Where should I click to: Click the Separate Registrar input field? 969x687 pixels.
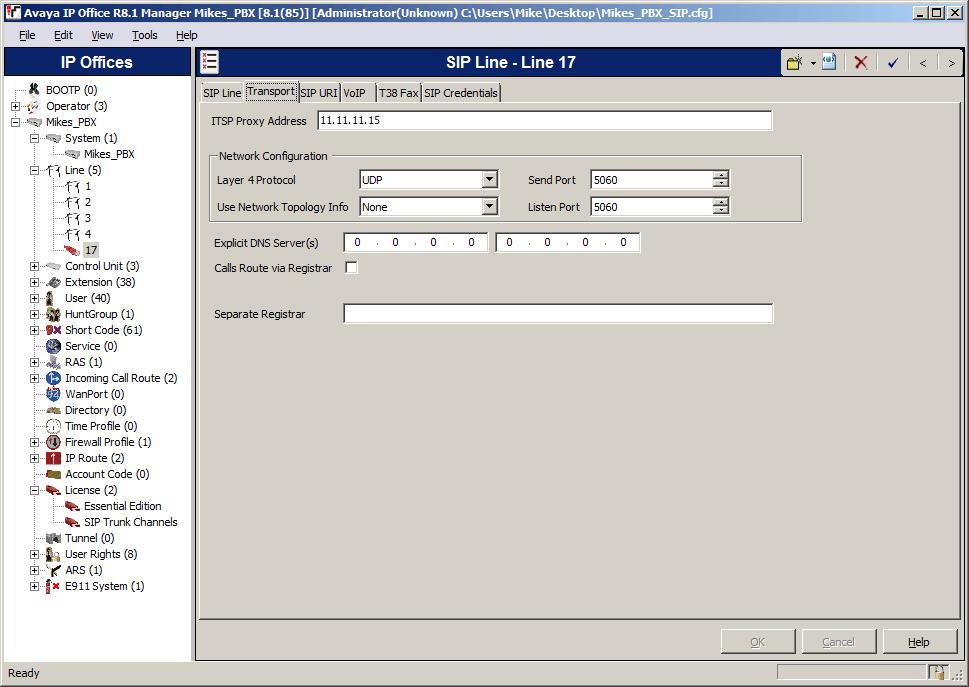point(558,314)
